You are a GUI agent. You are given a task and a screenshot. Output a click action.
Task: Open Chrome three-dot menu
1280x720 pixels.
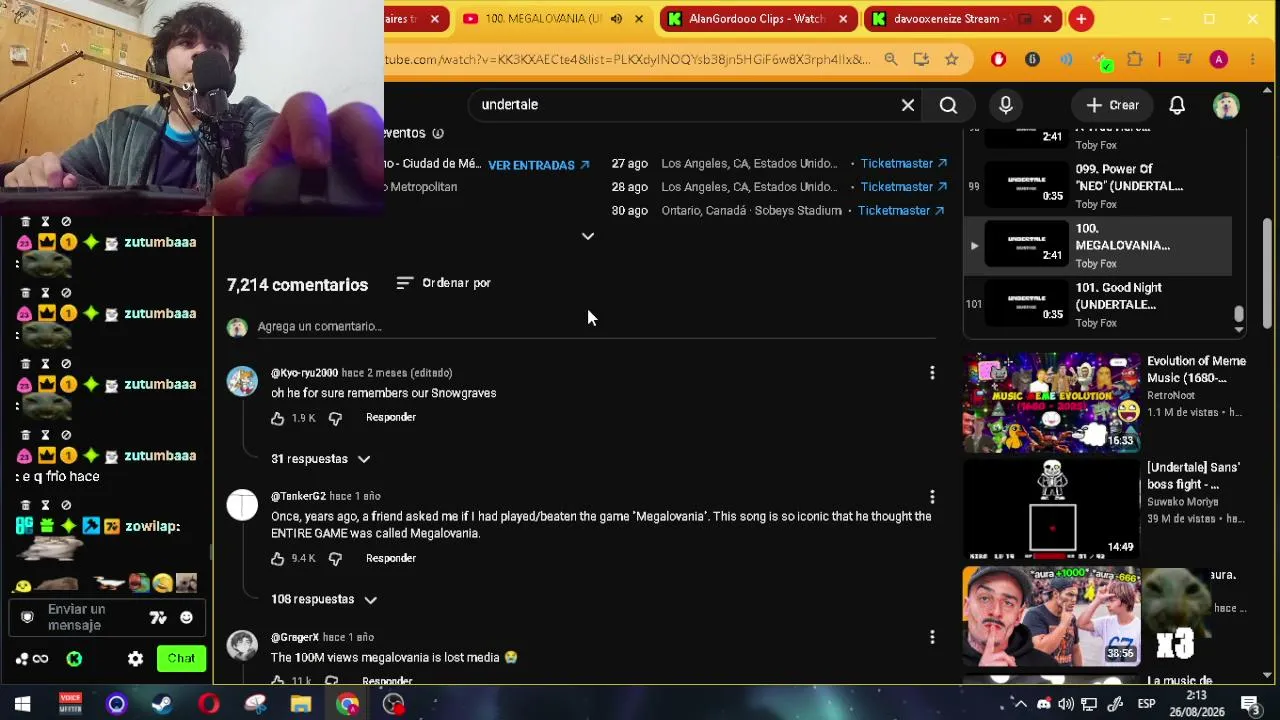tap(1253, 60)
